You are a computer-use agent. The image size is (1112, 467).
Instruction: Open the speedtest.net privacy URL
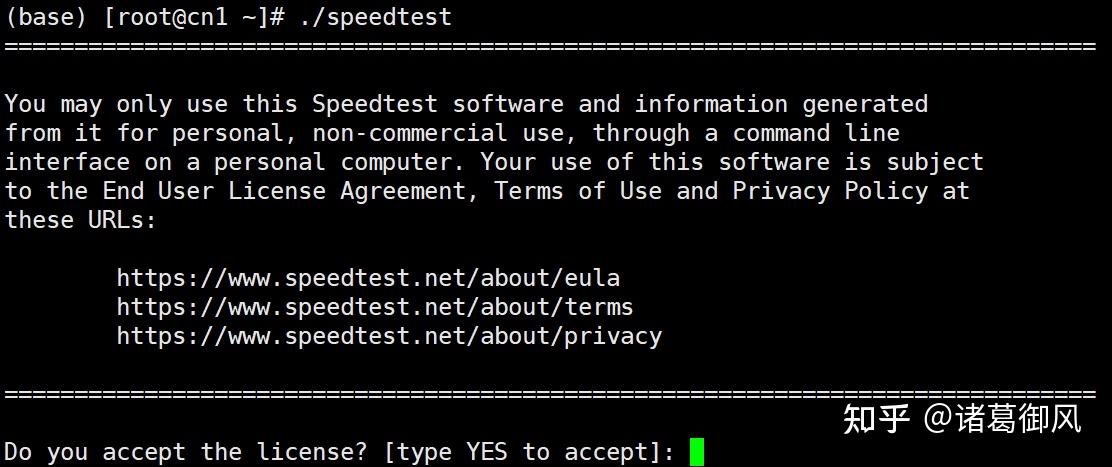(x=389, y=335)
